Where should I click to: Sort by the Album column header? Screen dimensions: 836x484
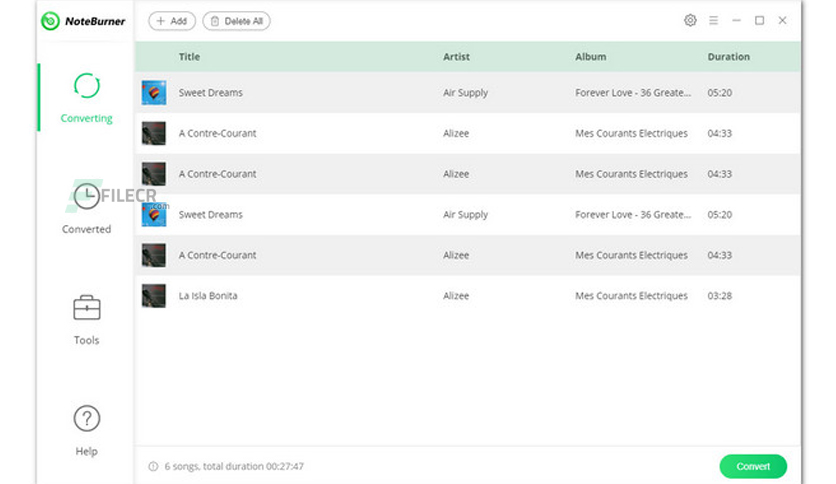click(x=591, y=57)
